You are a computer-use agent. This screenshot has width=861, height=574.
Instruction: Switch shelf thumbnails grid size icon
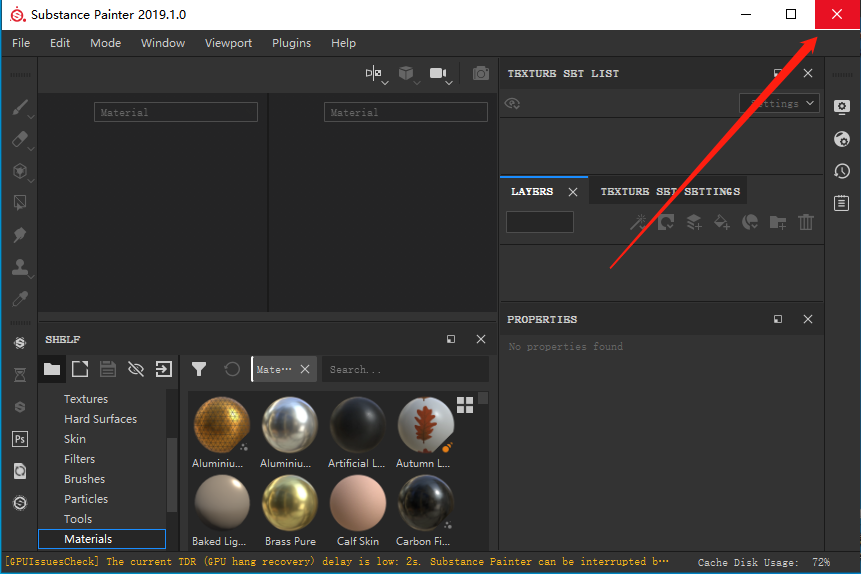click(465, 405)
